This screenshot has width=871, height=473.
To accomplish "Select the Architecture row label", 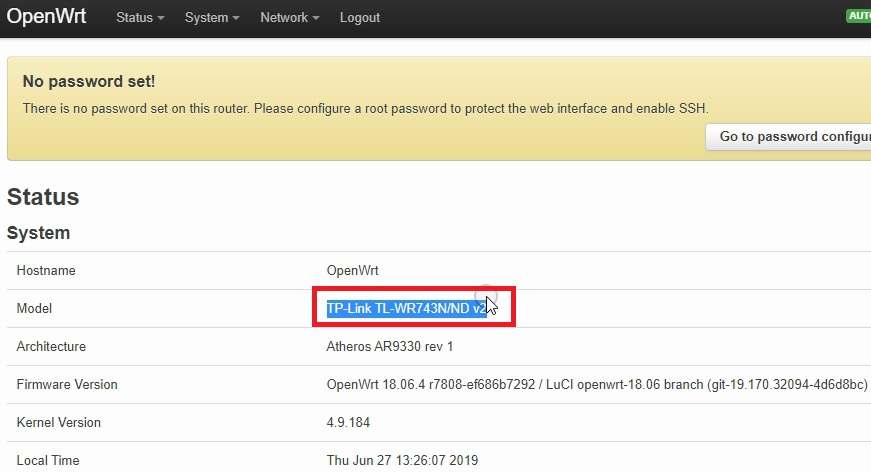I will click(51, 347).
